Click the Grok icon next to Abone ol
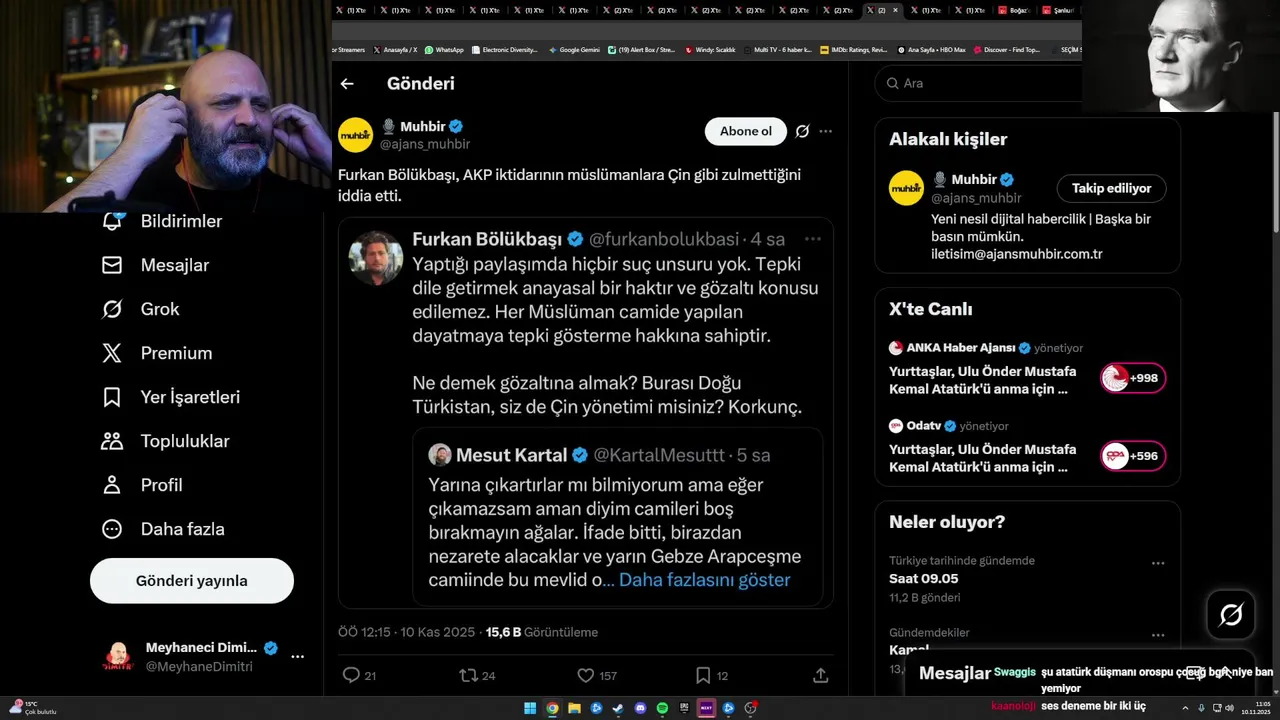 (x=802, y=131)
